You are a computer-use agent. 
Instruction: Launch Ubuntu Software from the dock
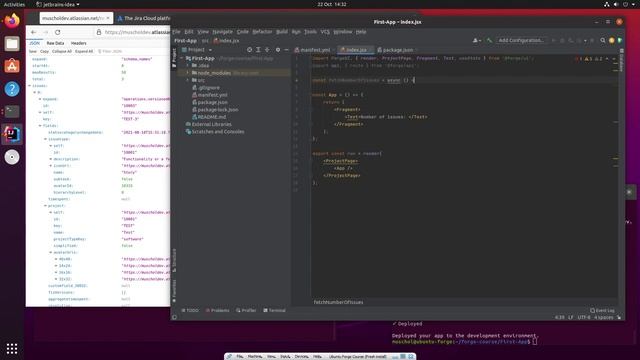[x=12, y=66]
